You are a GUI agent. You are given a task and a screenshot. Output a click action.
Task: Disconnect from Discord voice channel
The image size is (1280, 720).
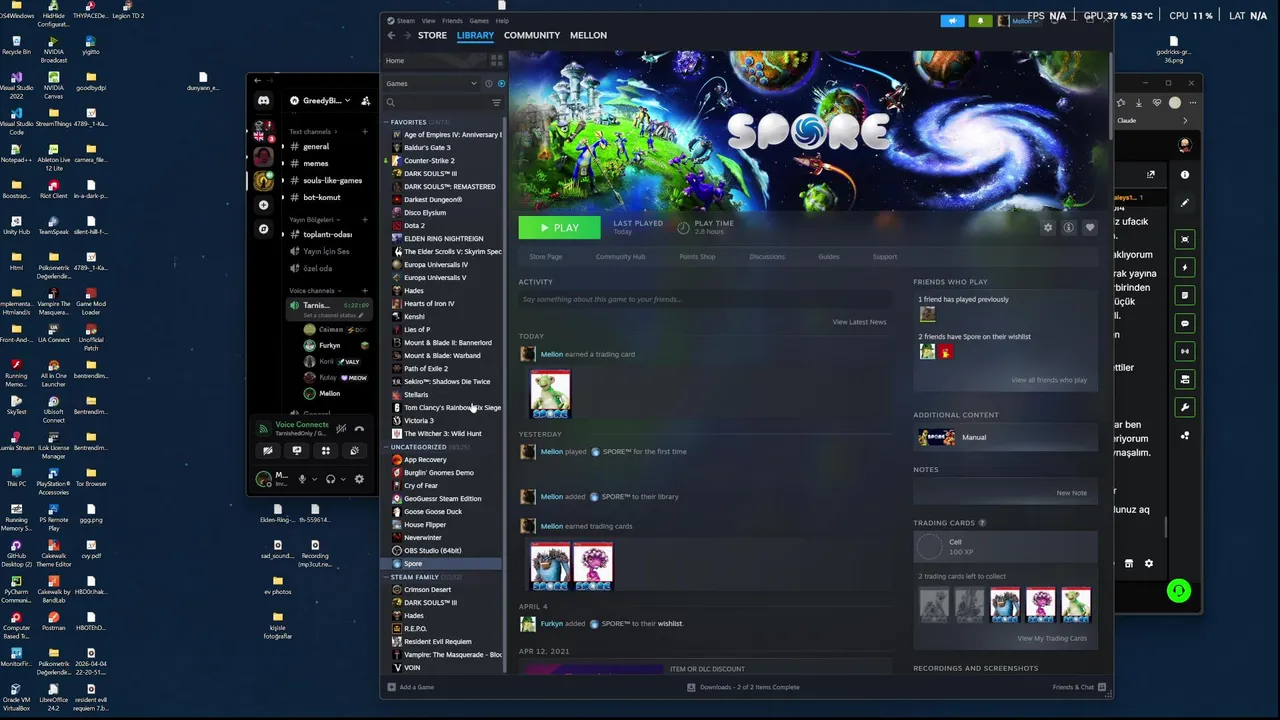(359, 429)
